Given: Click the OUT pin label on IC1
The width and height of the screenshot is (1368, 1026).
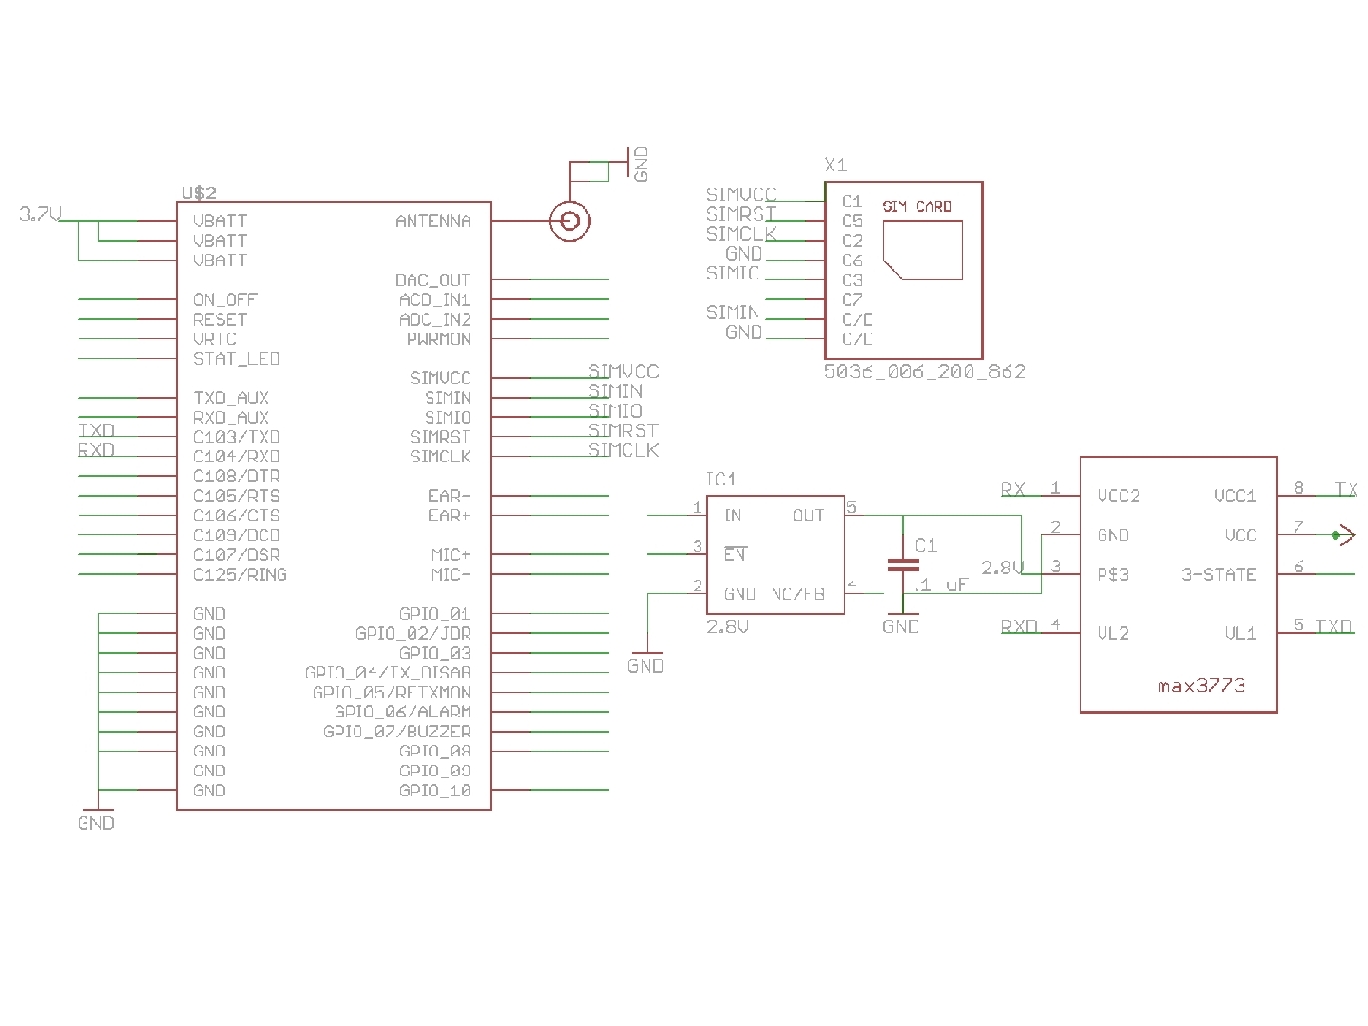Looking at the screenshot, I should click(809, 516).
